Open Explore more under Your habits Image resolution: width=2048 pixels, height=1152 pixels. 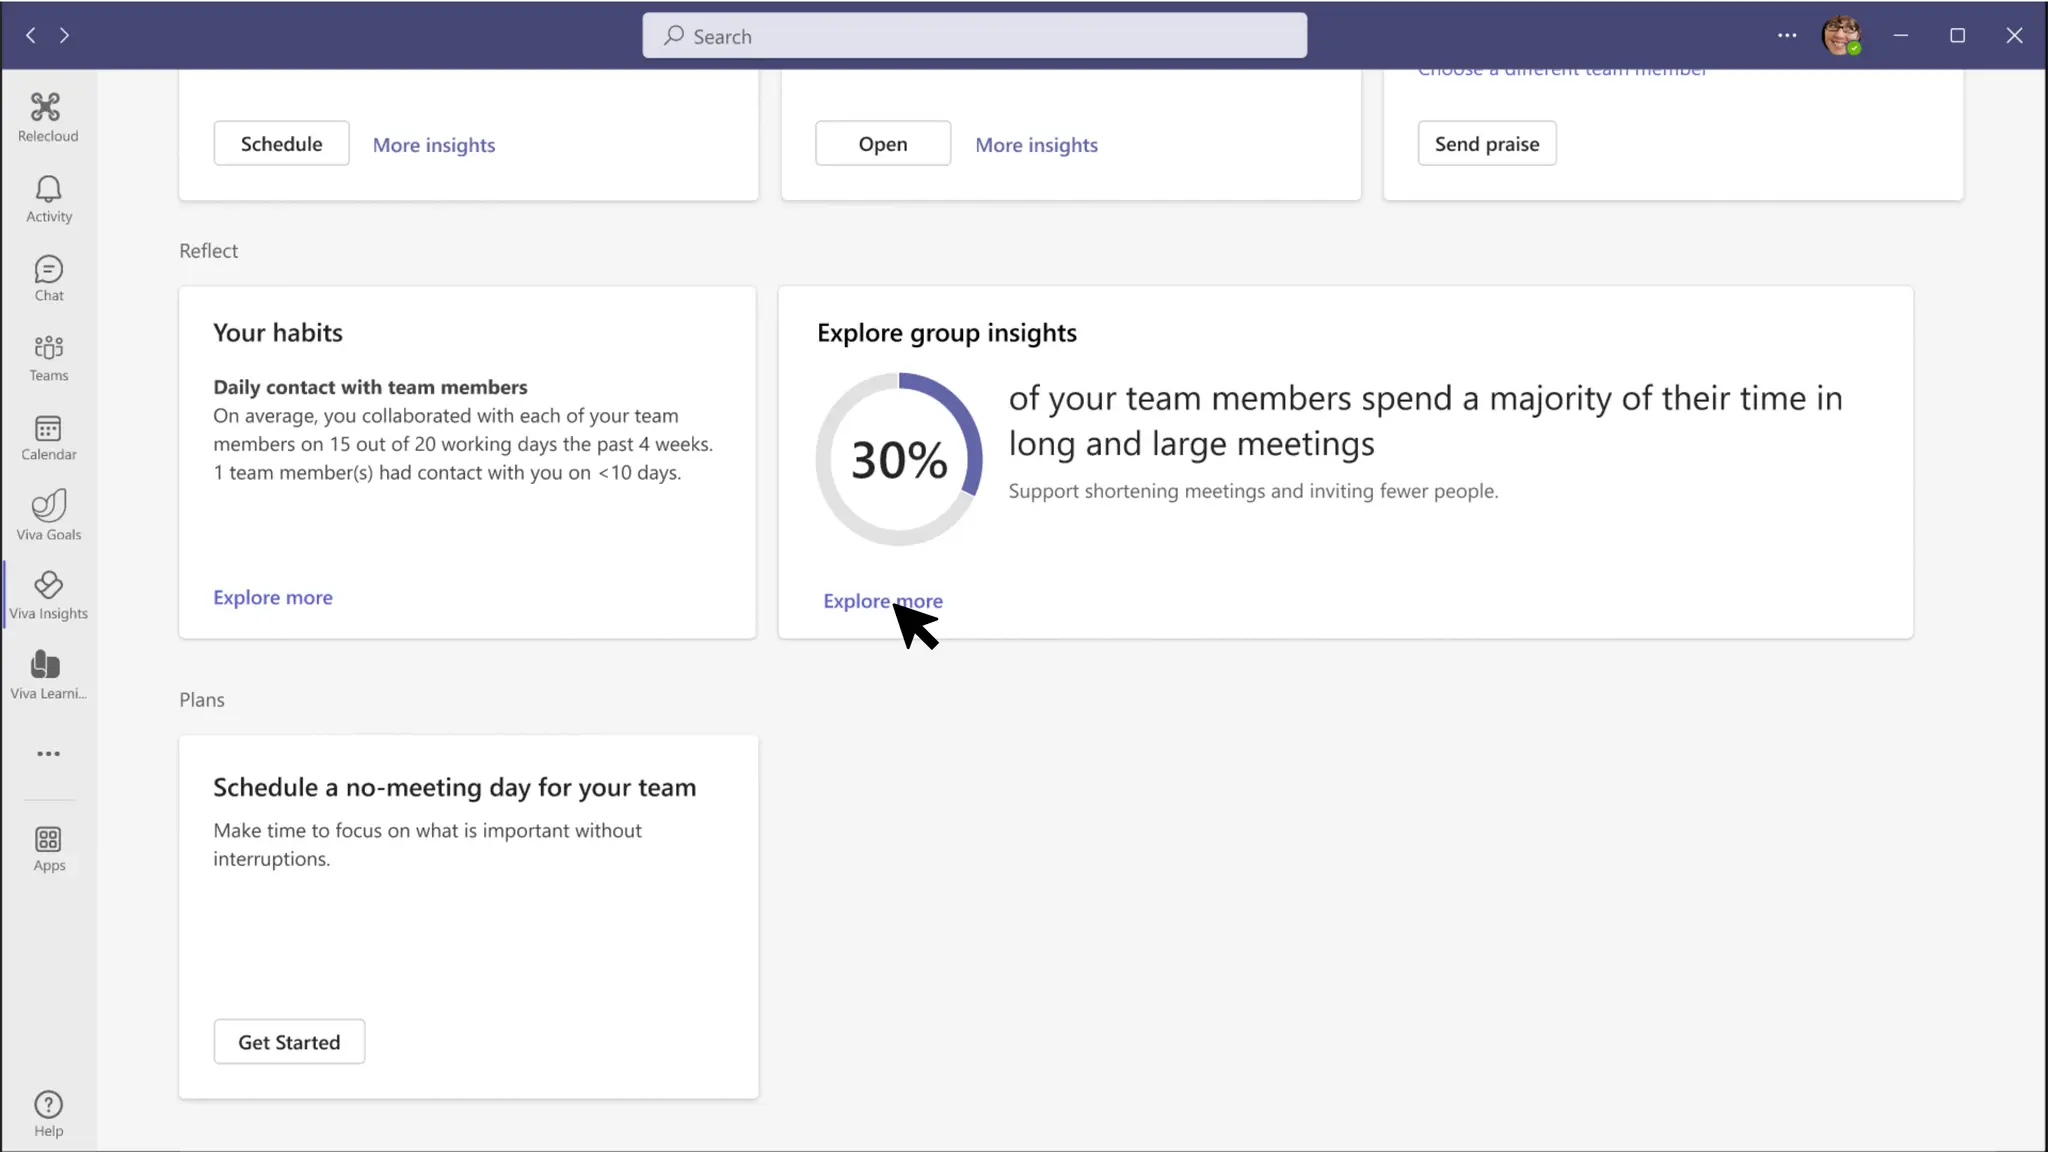tap(272, 597)
